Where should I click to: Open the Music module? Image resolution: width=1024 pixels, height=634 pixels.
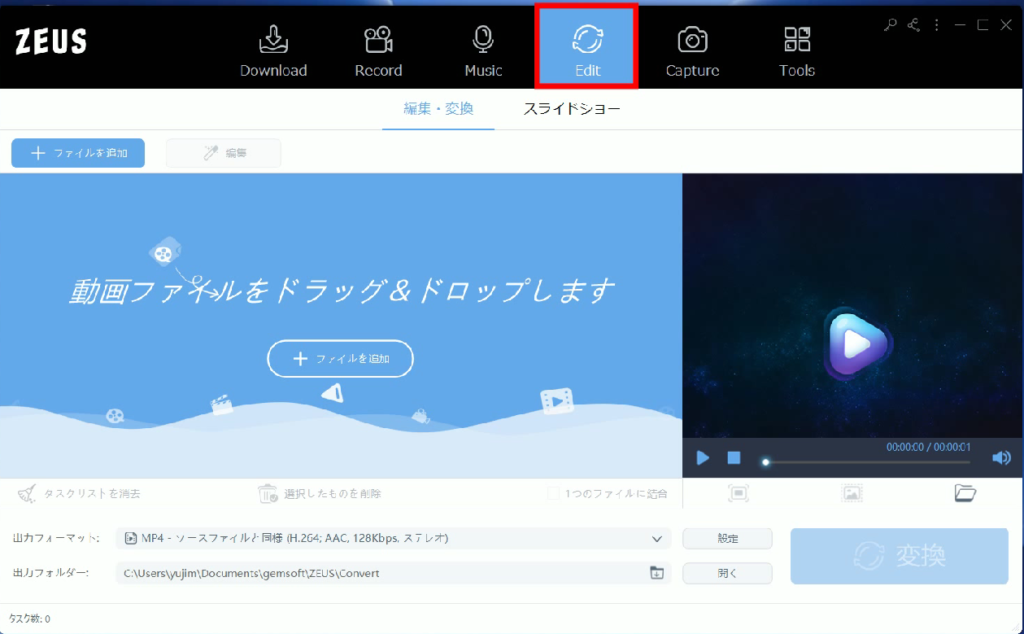[x=483, y=50]
